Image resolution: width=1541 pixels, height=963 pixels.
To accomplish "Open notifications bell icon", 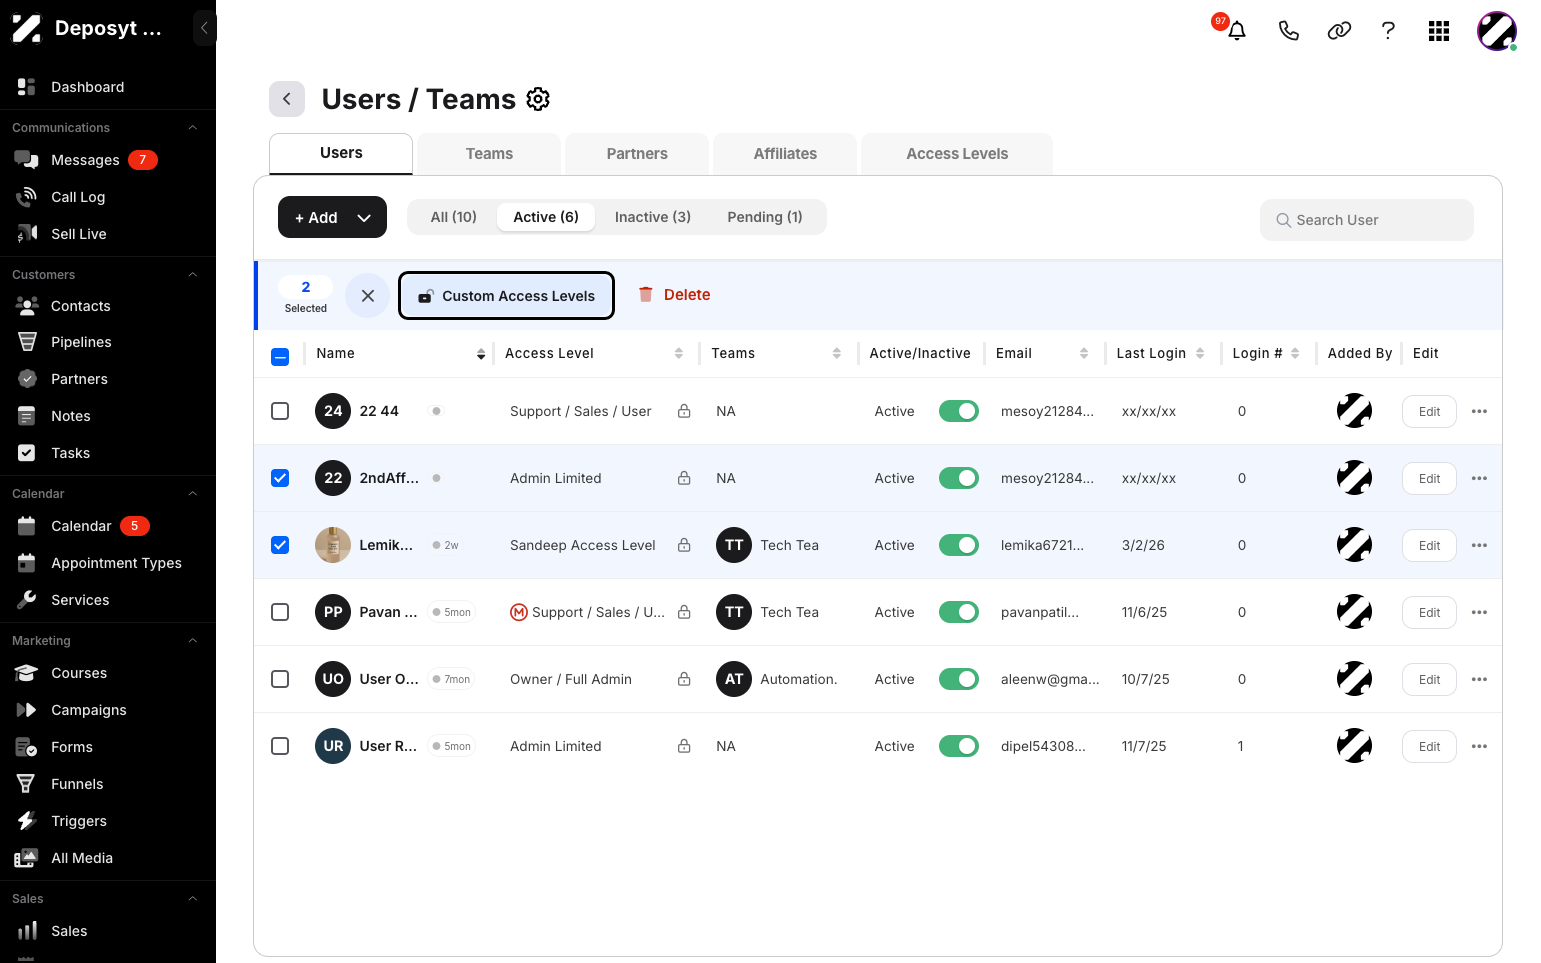I will pyautogui.click(x=1237, y=31).
